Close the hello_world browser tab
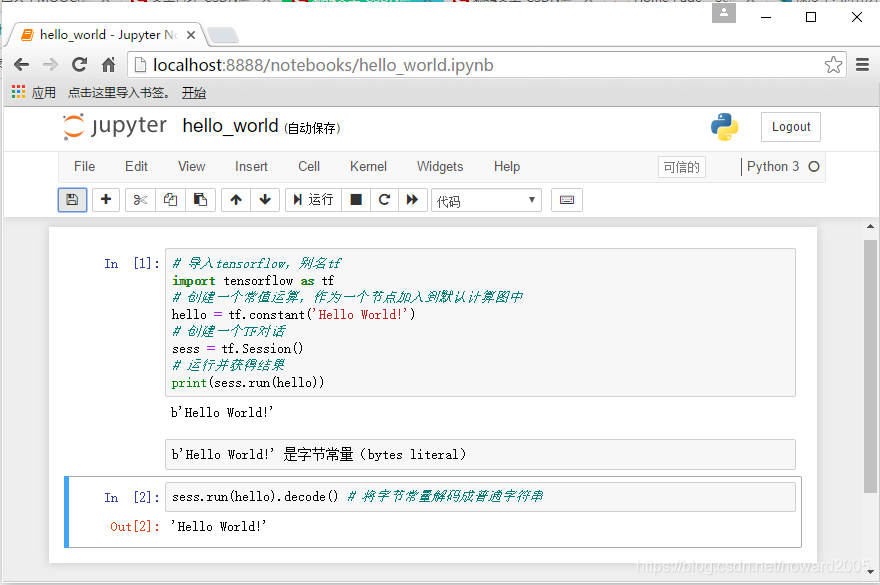The height and width of the screenshot is (585, 880). click(x=191, y=35)
